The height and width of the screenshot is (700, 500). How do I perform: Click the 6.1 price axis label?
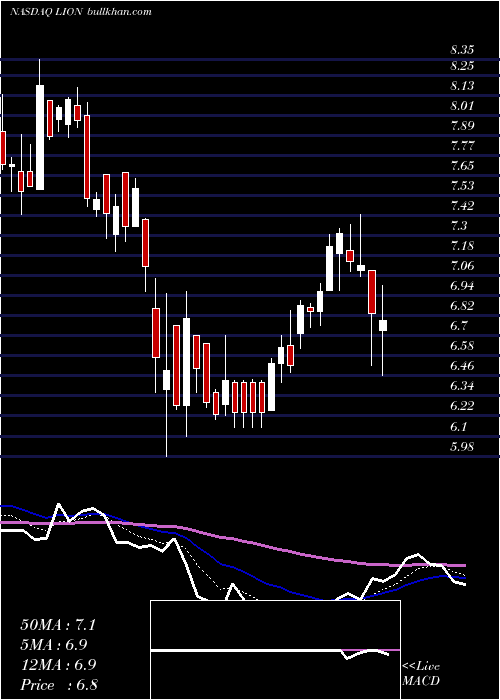coord(459,427)
